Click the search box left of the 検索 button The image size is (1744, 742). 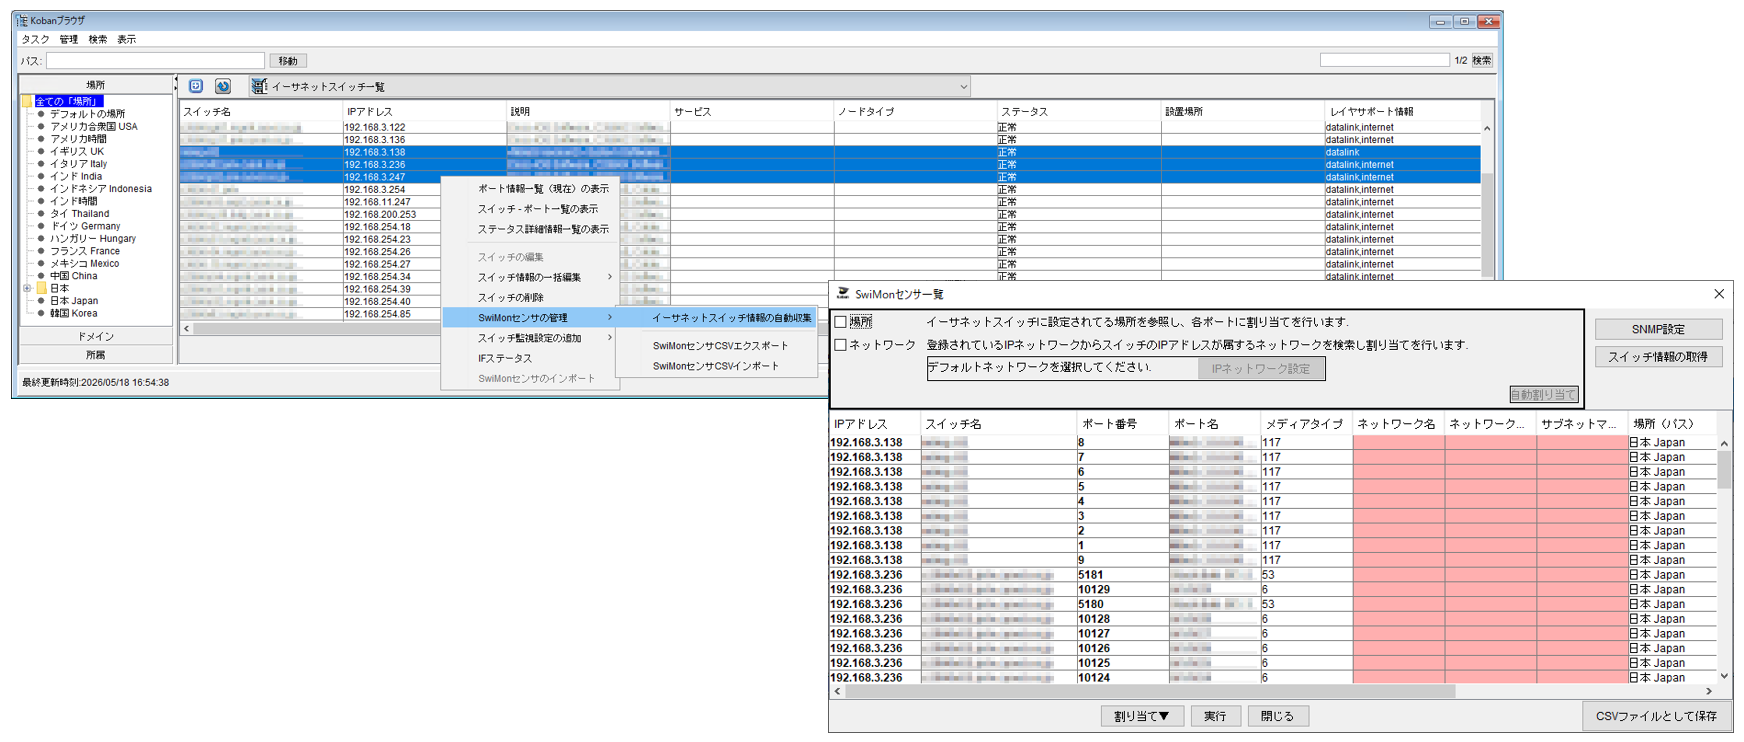pyautogui.click(x=1384, y=60)
